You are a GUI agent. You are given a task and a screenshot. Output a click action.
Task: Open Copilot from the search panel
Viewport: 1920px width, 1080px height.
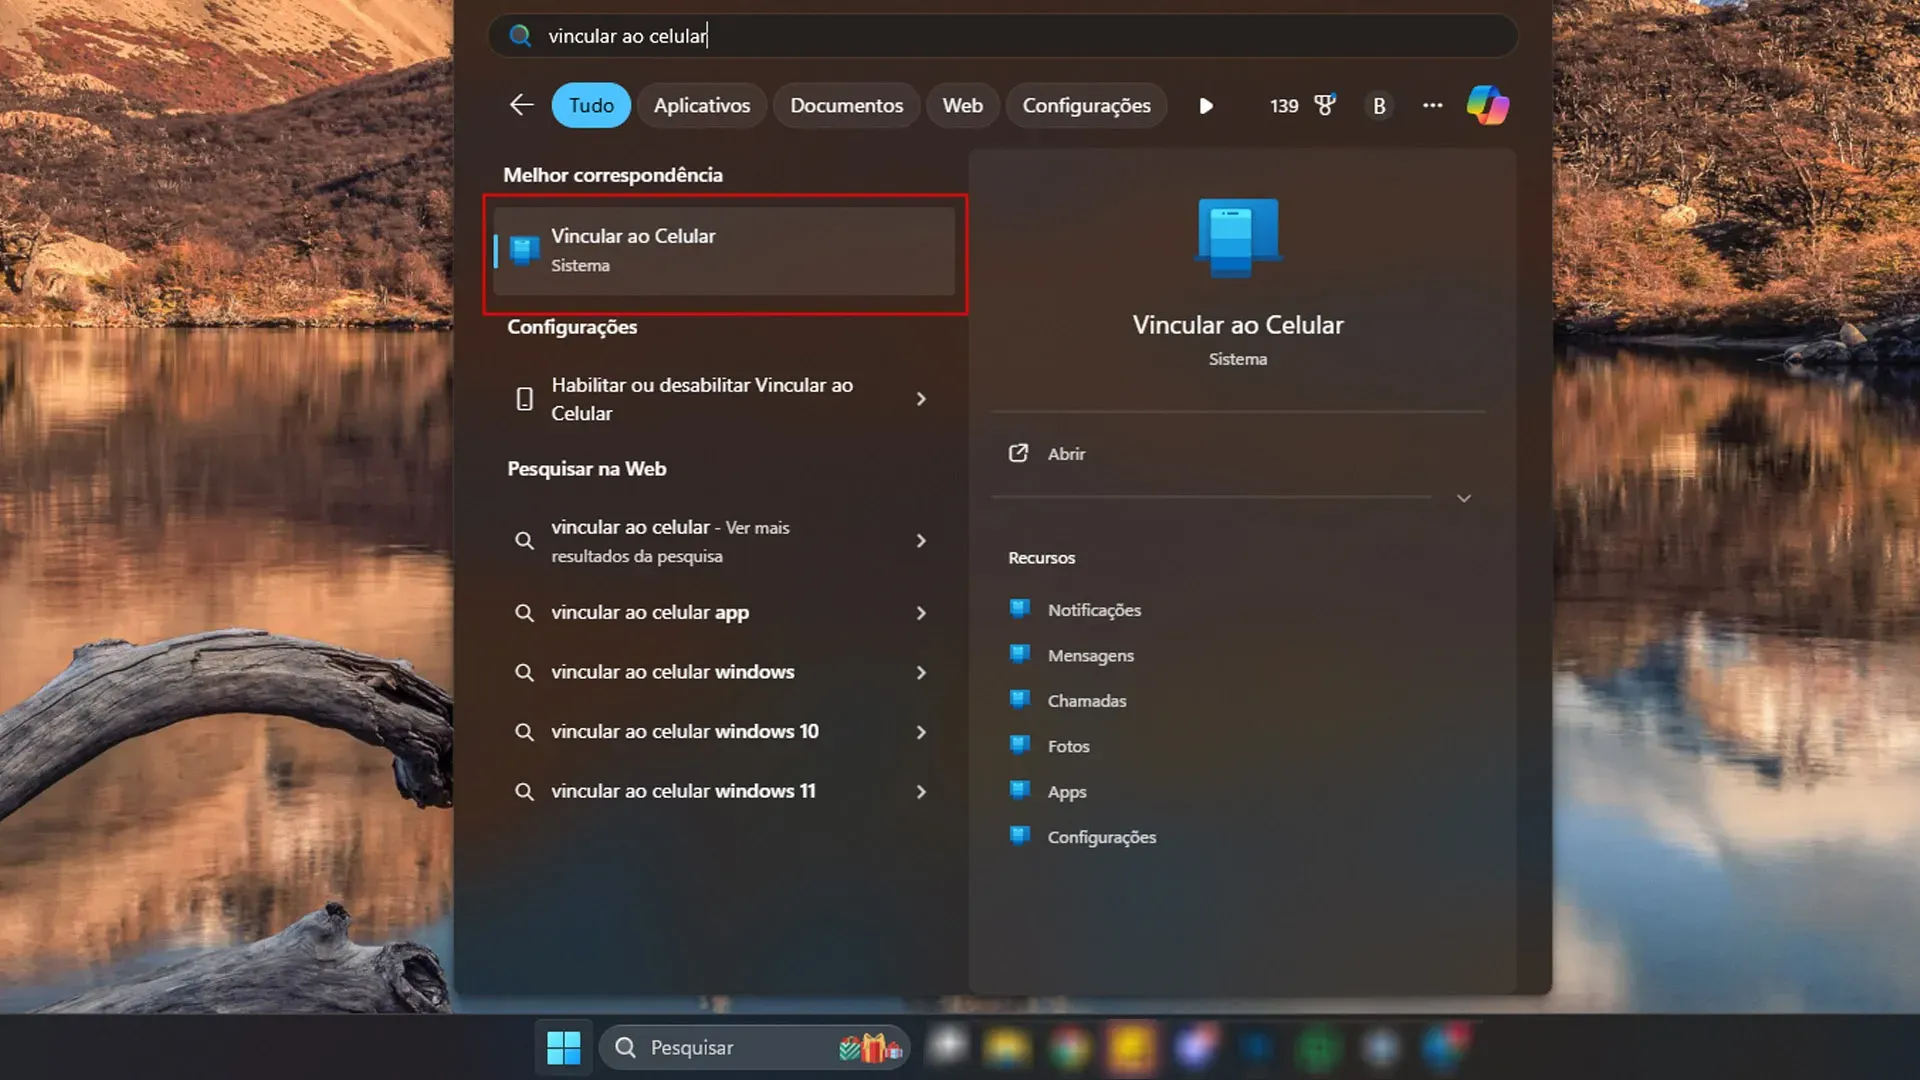1489,105
